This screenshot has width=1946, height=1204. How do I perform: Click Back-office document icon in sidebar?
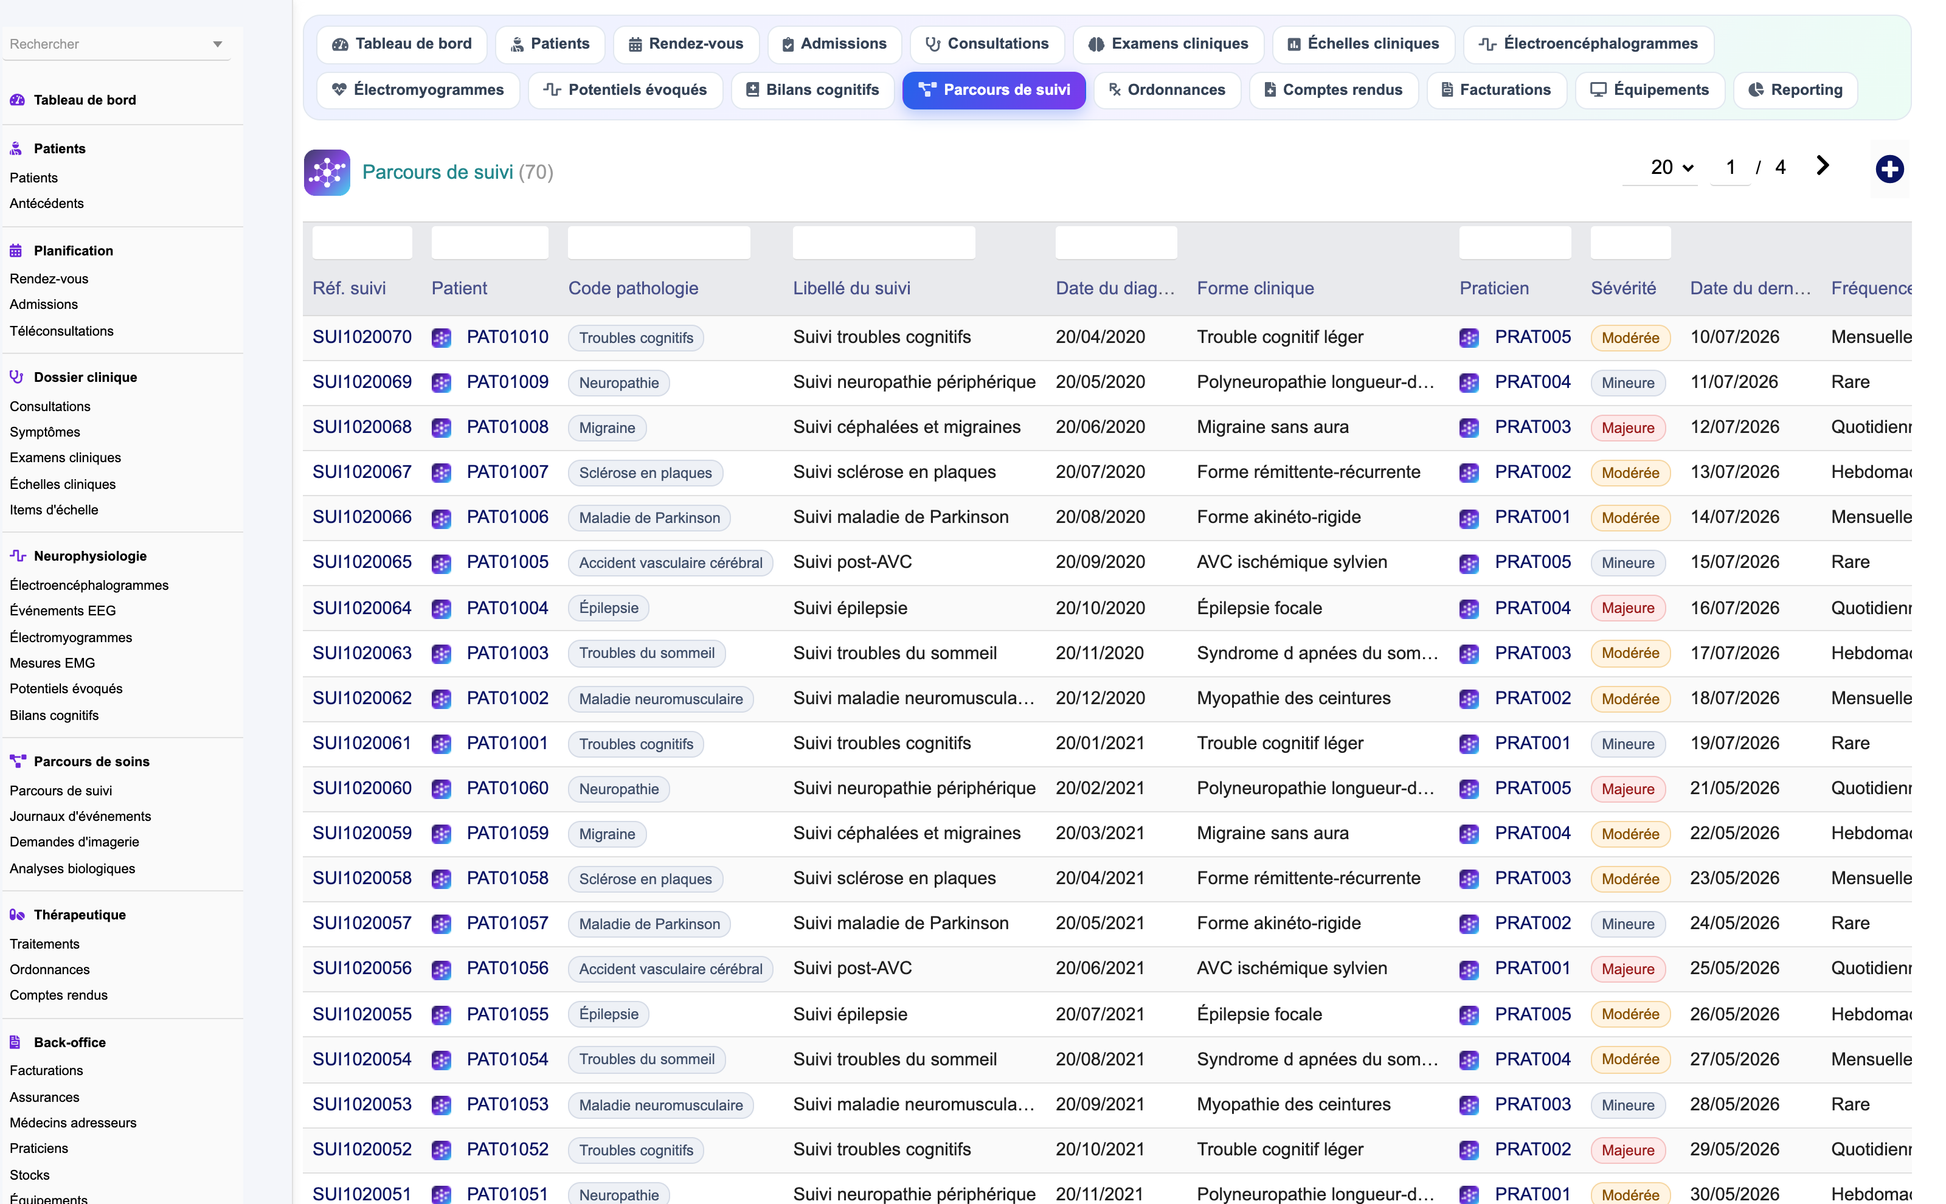16,1042
